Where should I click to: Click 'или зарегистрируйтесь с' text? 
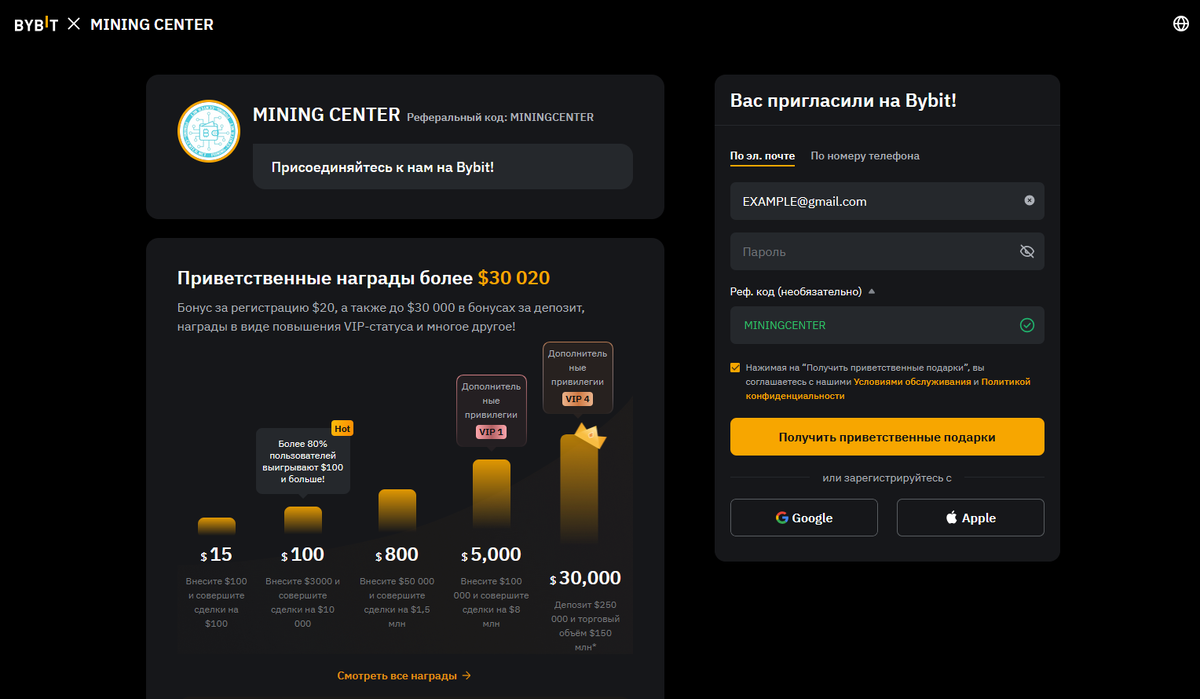coord(887,478)
